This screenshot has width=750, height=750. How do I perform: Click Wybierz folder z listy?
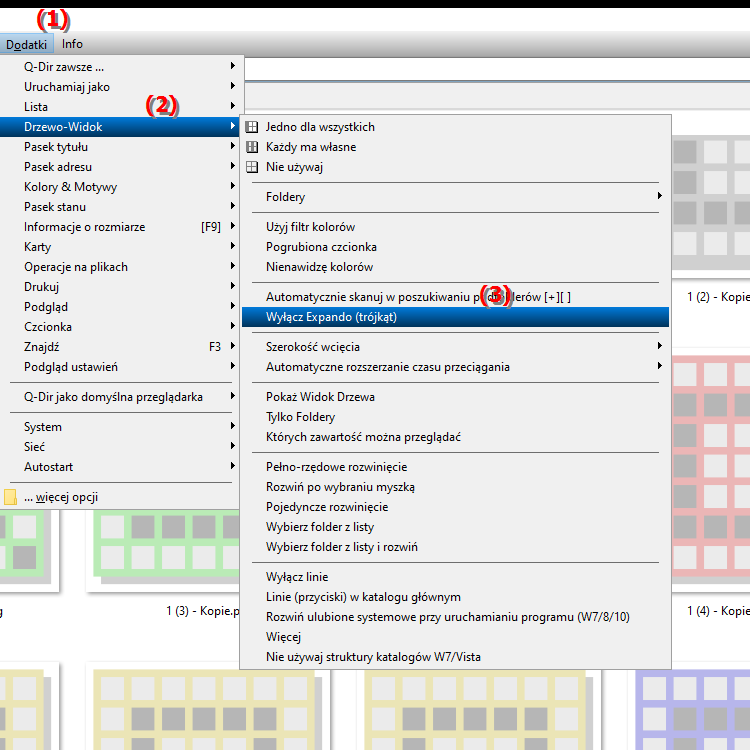(455, 527)
